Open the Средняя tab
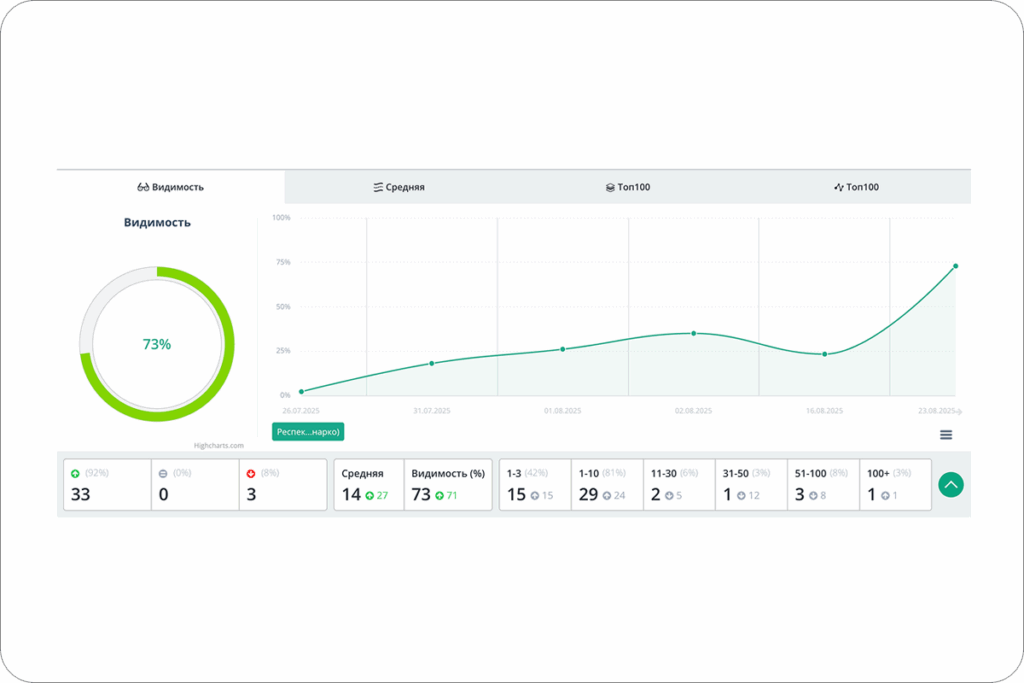Screen dimensions: 1024x683 tap(399, 187)
